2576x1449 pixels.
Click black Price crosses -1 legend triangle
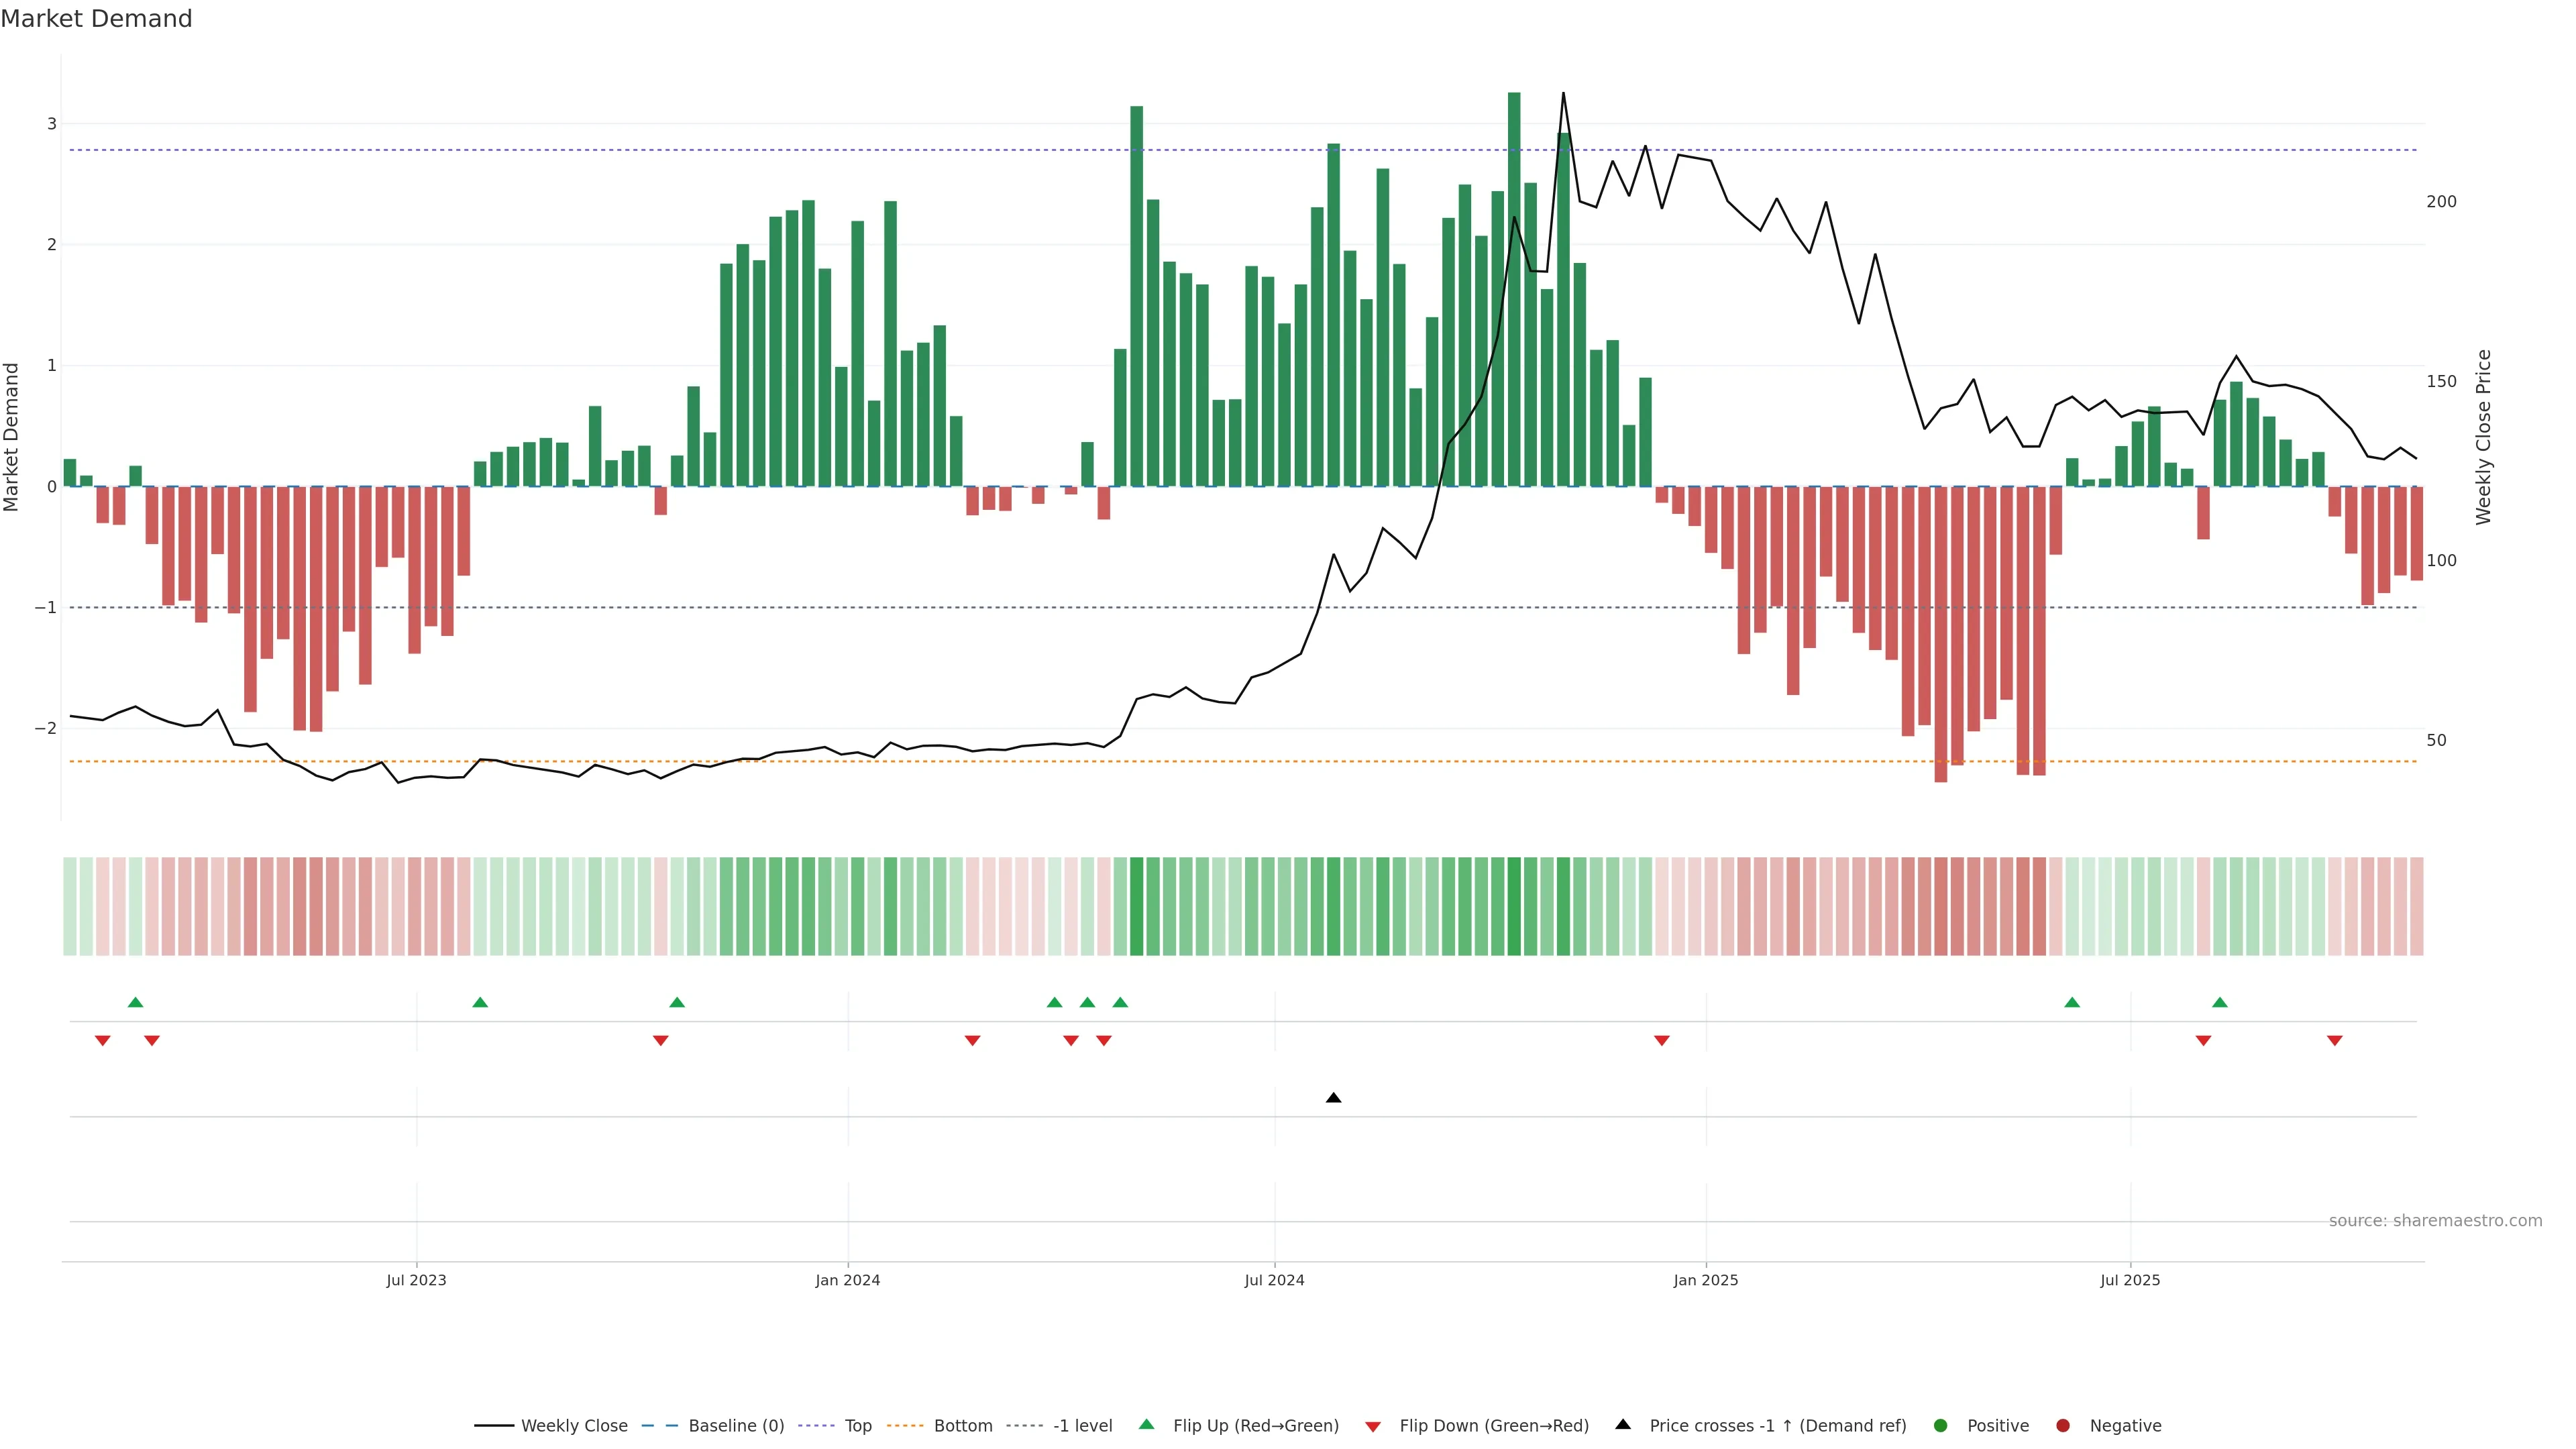point(1623,1424)
